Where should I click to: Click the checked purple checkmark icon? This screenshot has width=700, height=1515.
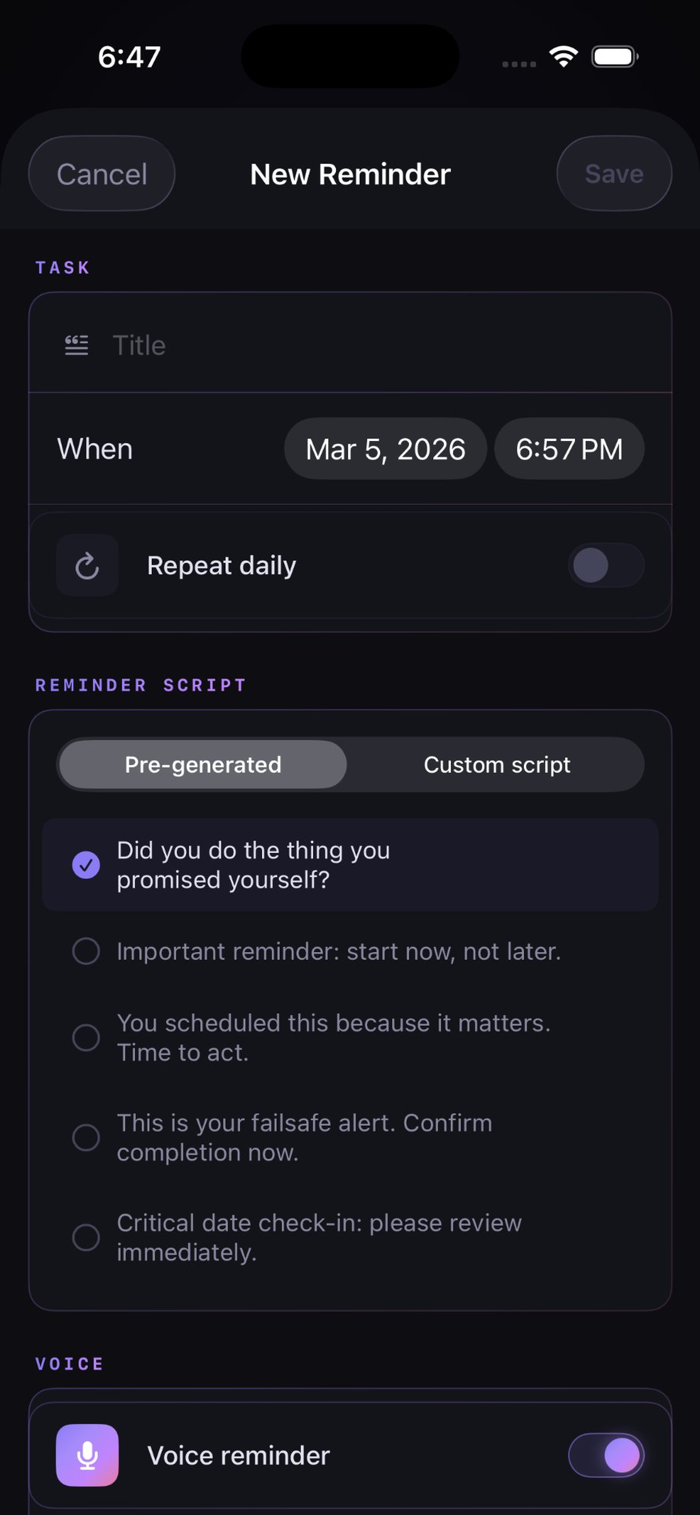[x=86, y=865]
